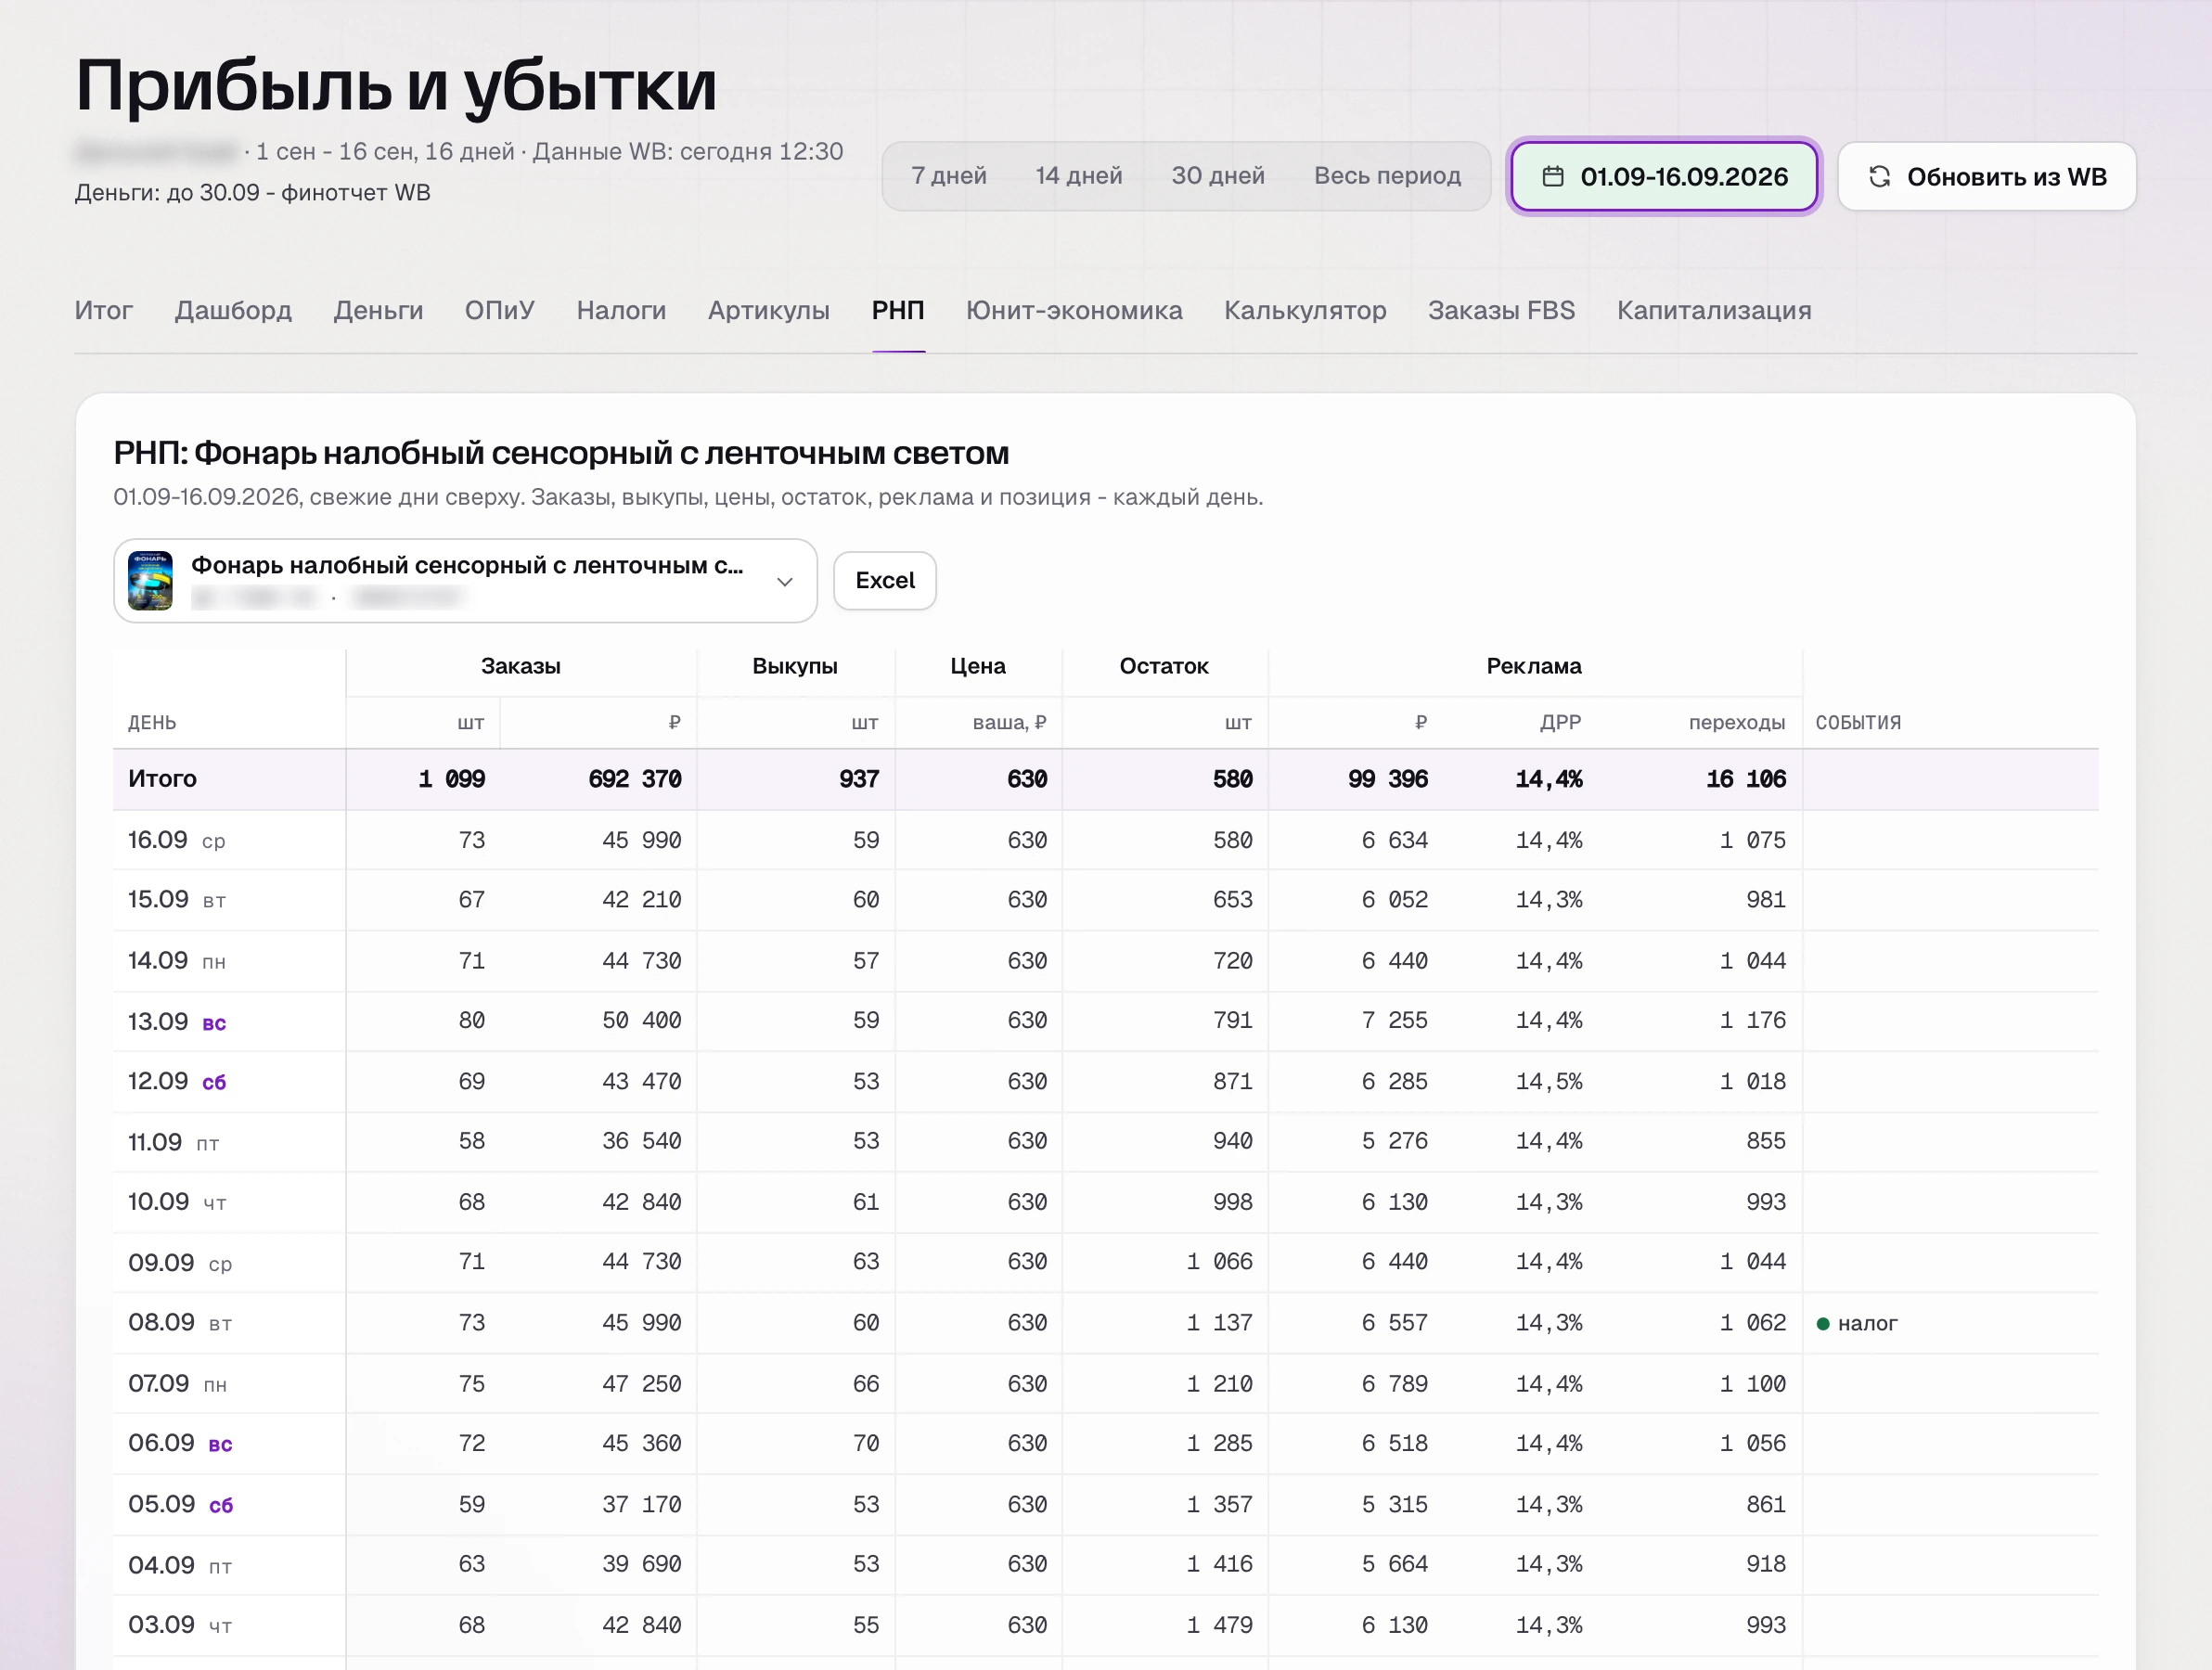Open the Калькулятор tab
This screenshot has height=1670, width=2212.
pyautogui.click(x=1305, y=311)
